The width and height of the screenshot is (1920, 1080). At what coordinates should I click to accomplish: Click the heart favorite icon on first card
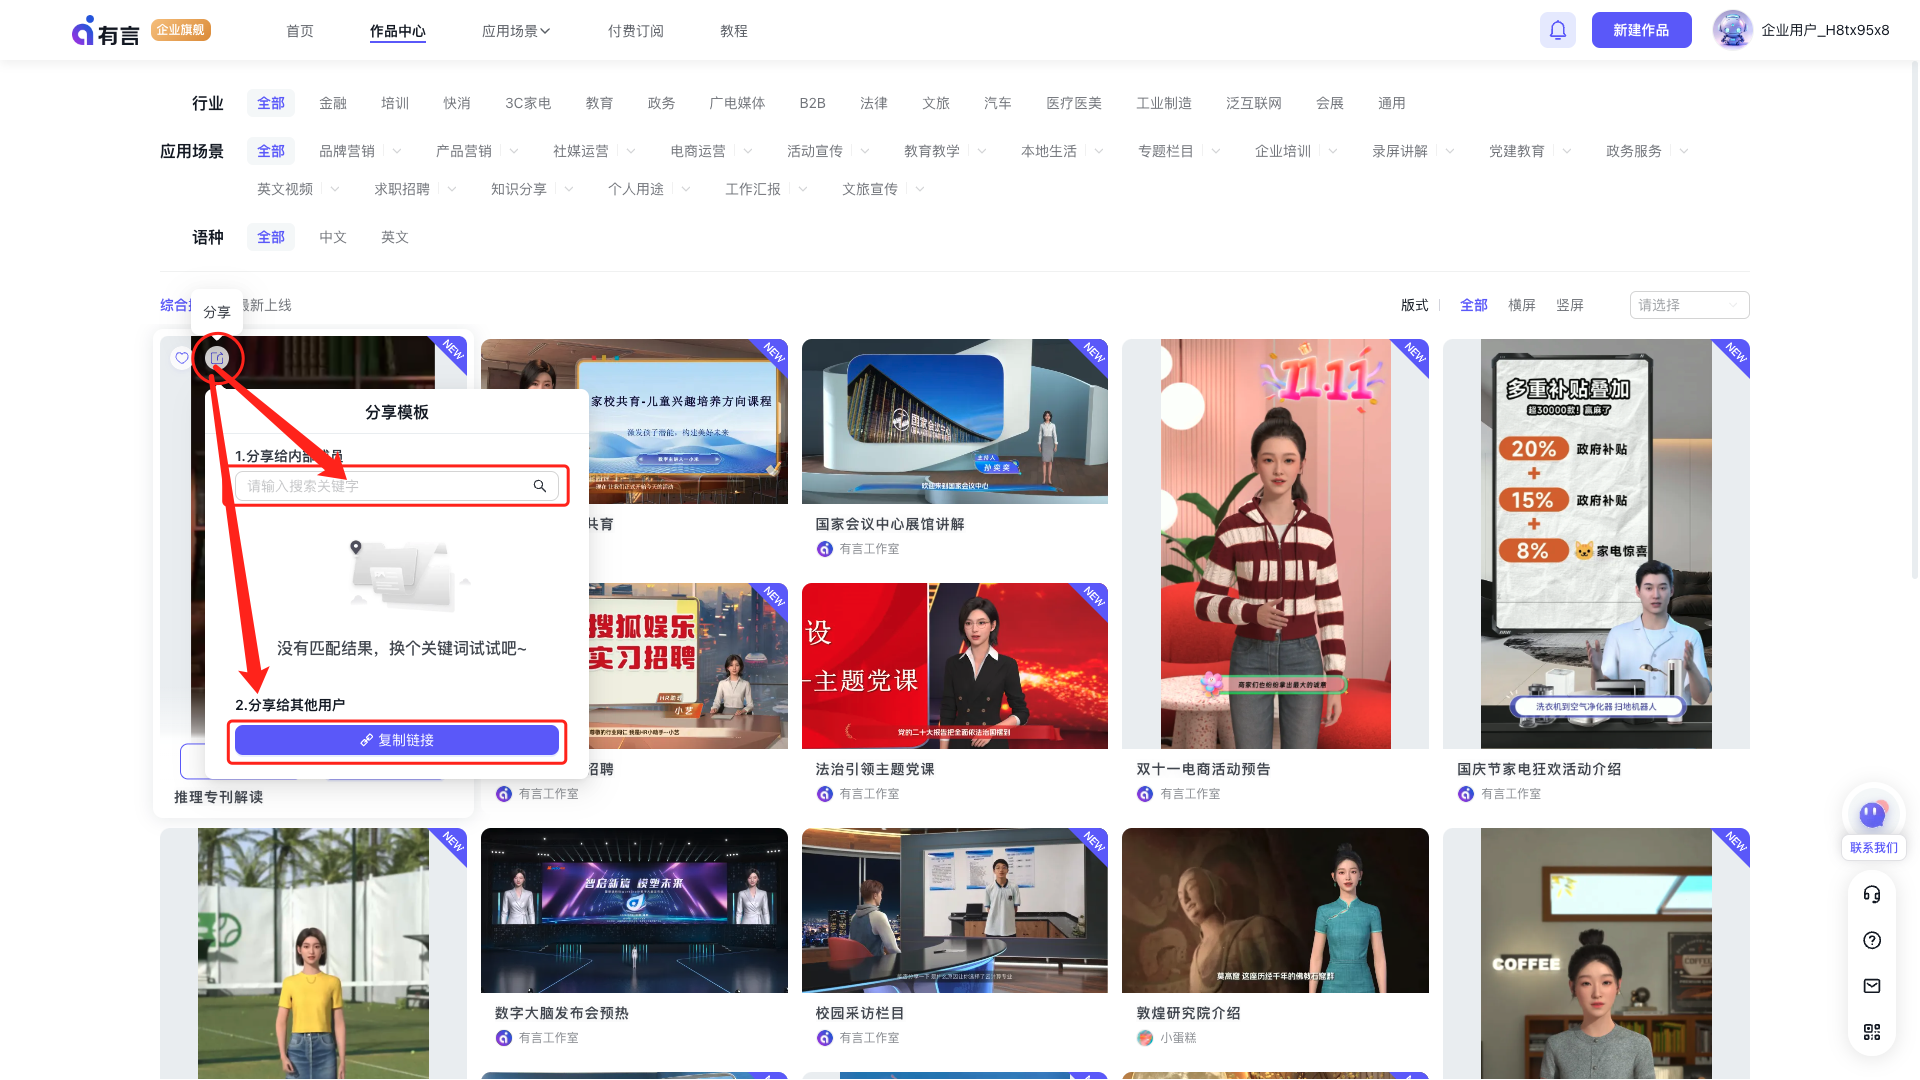pyautogui.click(x=182, y=358)
